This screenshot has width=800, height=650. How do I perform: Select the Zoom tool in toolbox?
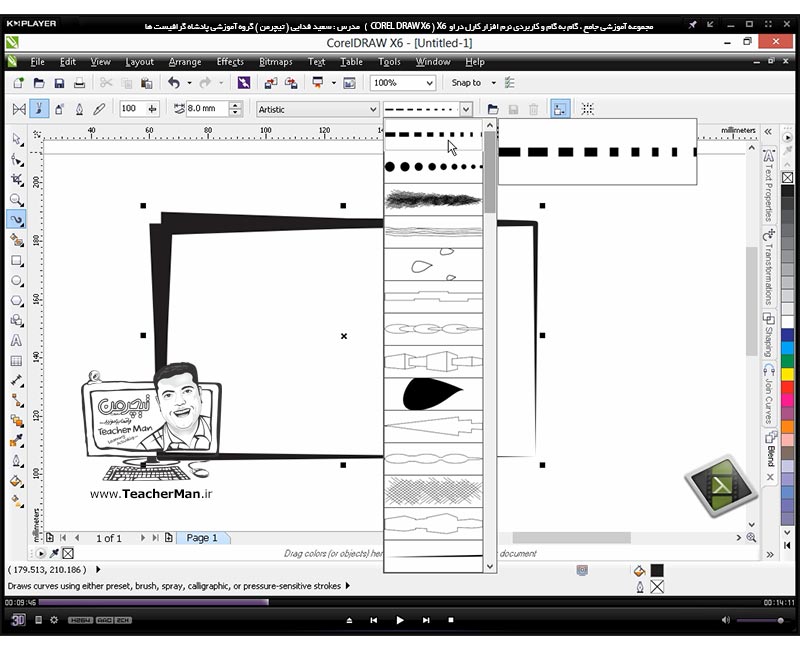(17, 199)
